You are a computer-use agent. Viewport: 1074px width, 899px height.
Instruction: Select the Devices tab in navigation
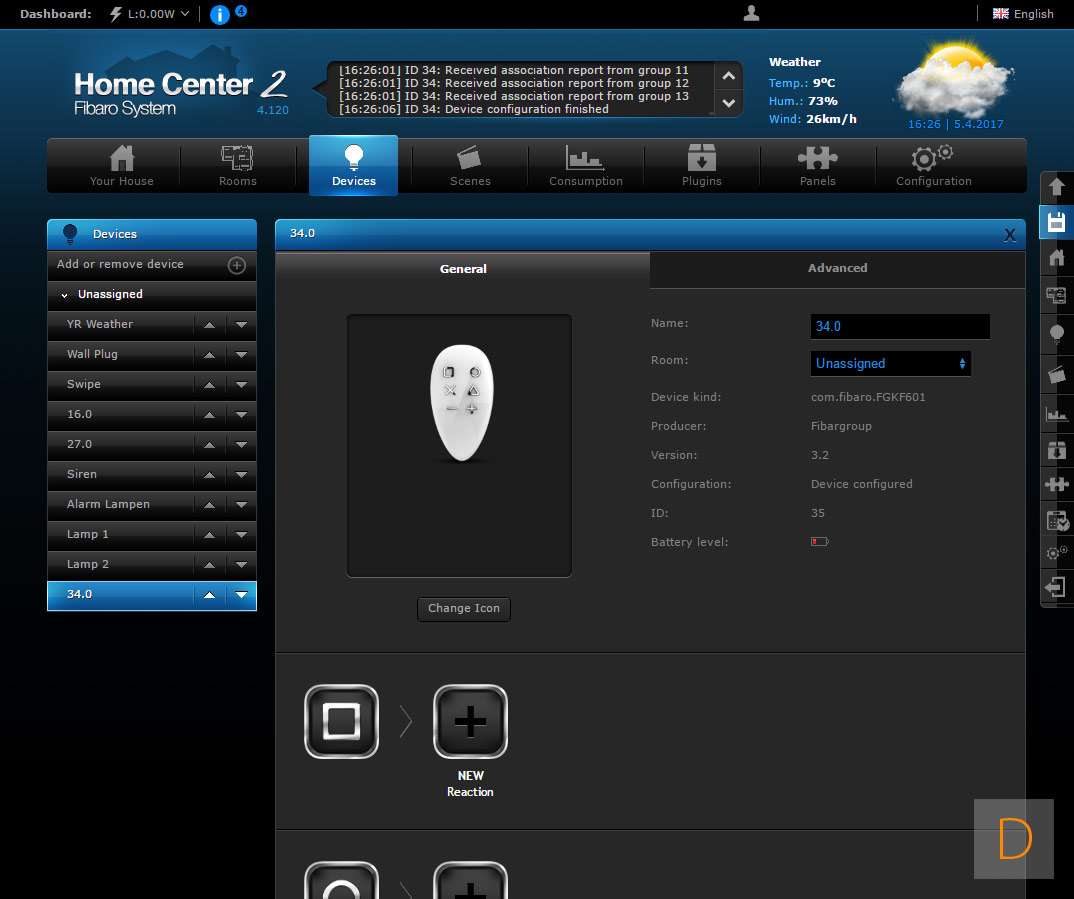(x=353, y=166)
